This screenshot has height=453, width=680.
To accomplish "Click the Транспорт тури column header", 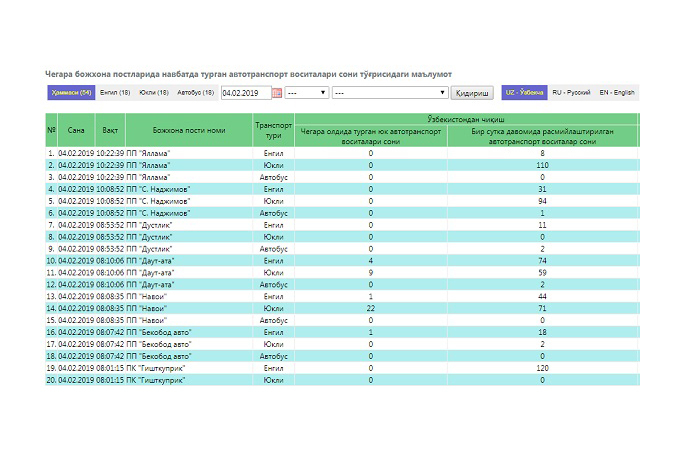I will pos(274,130).
